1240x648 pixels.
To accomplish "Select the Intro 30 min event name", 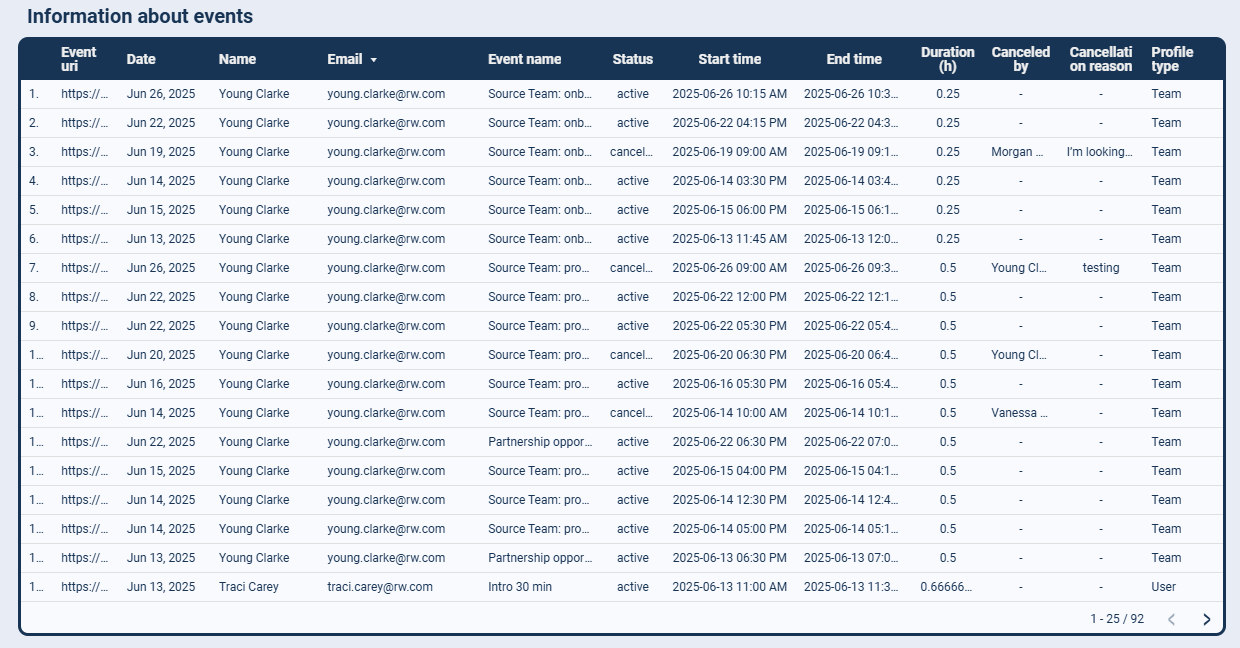I will pos(519,587).
